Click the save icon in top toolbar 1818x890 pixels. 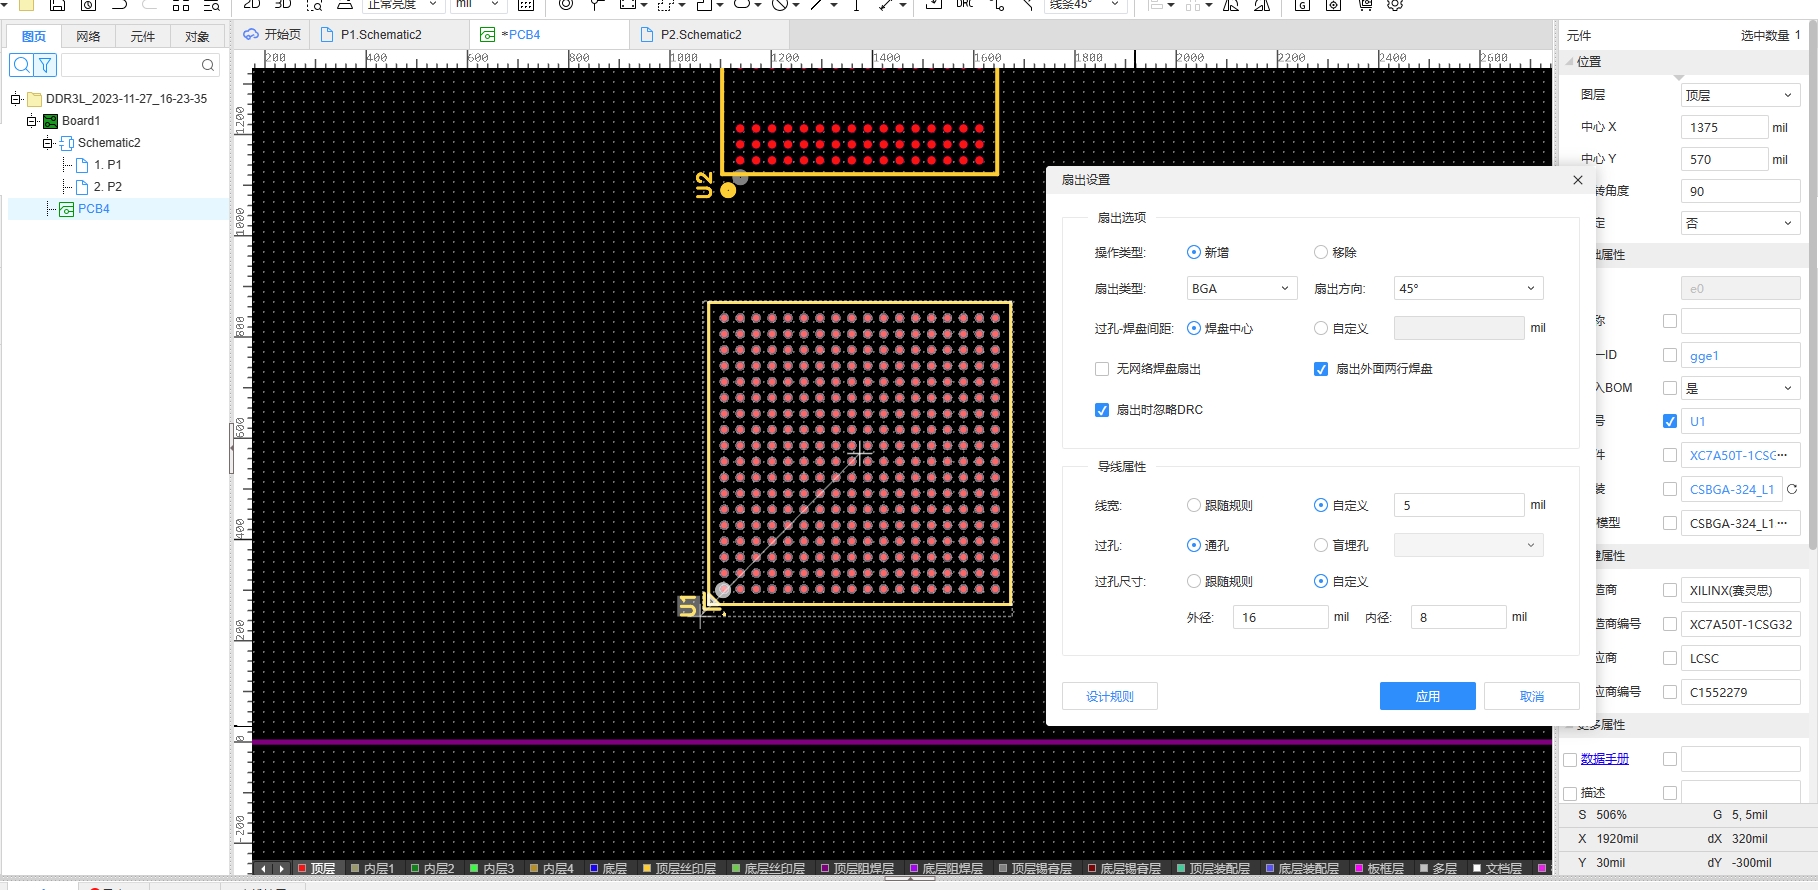pos(57,5)
